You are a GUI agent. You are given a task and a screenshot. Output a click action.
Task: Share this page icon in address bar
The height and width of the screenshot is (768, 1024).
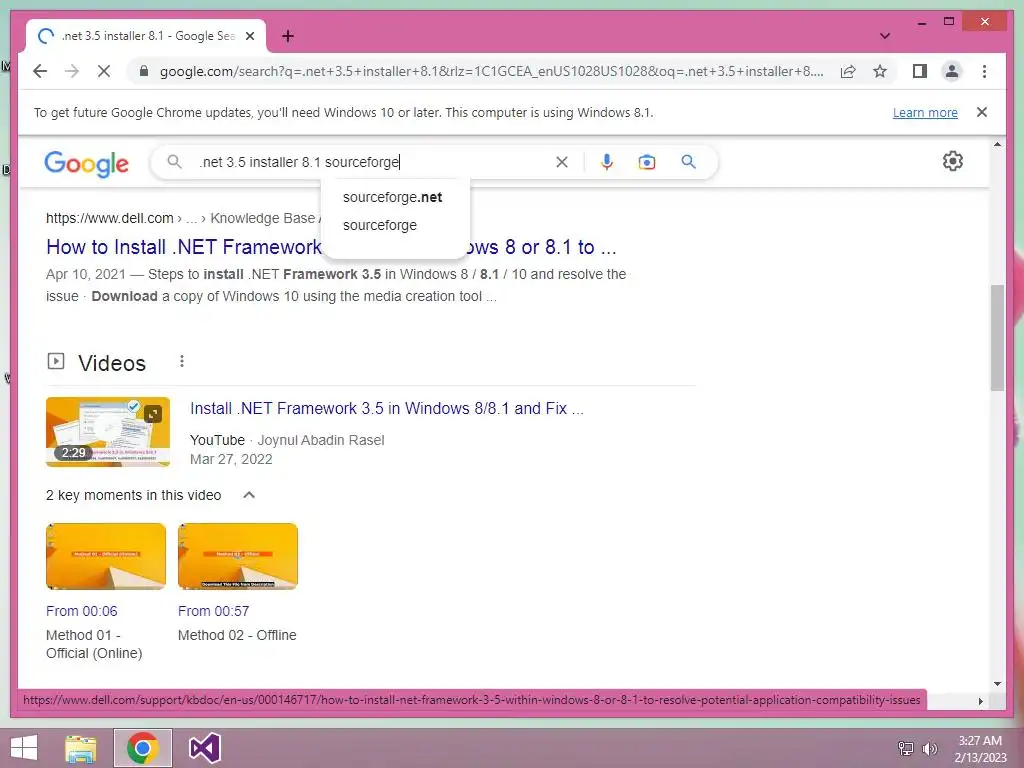(x=848, y=71)
